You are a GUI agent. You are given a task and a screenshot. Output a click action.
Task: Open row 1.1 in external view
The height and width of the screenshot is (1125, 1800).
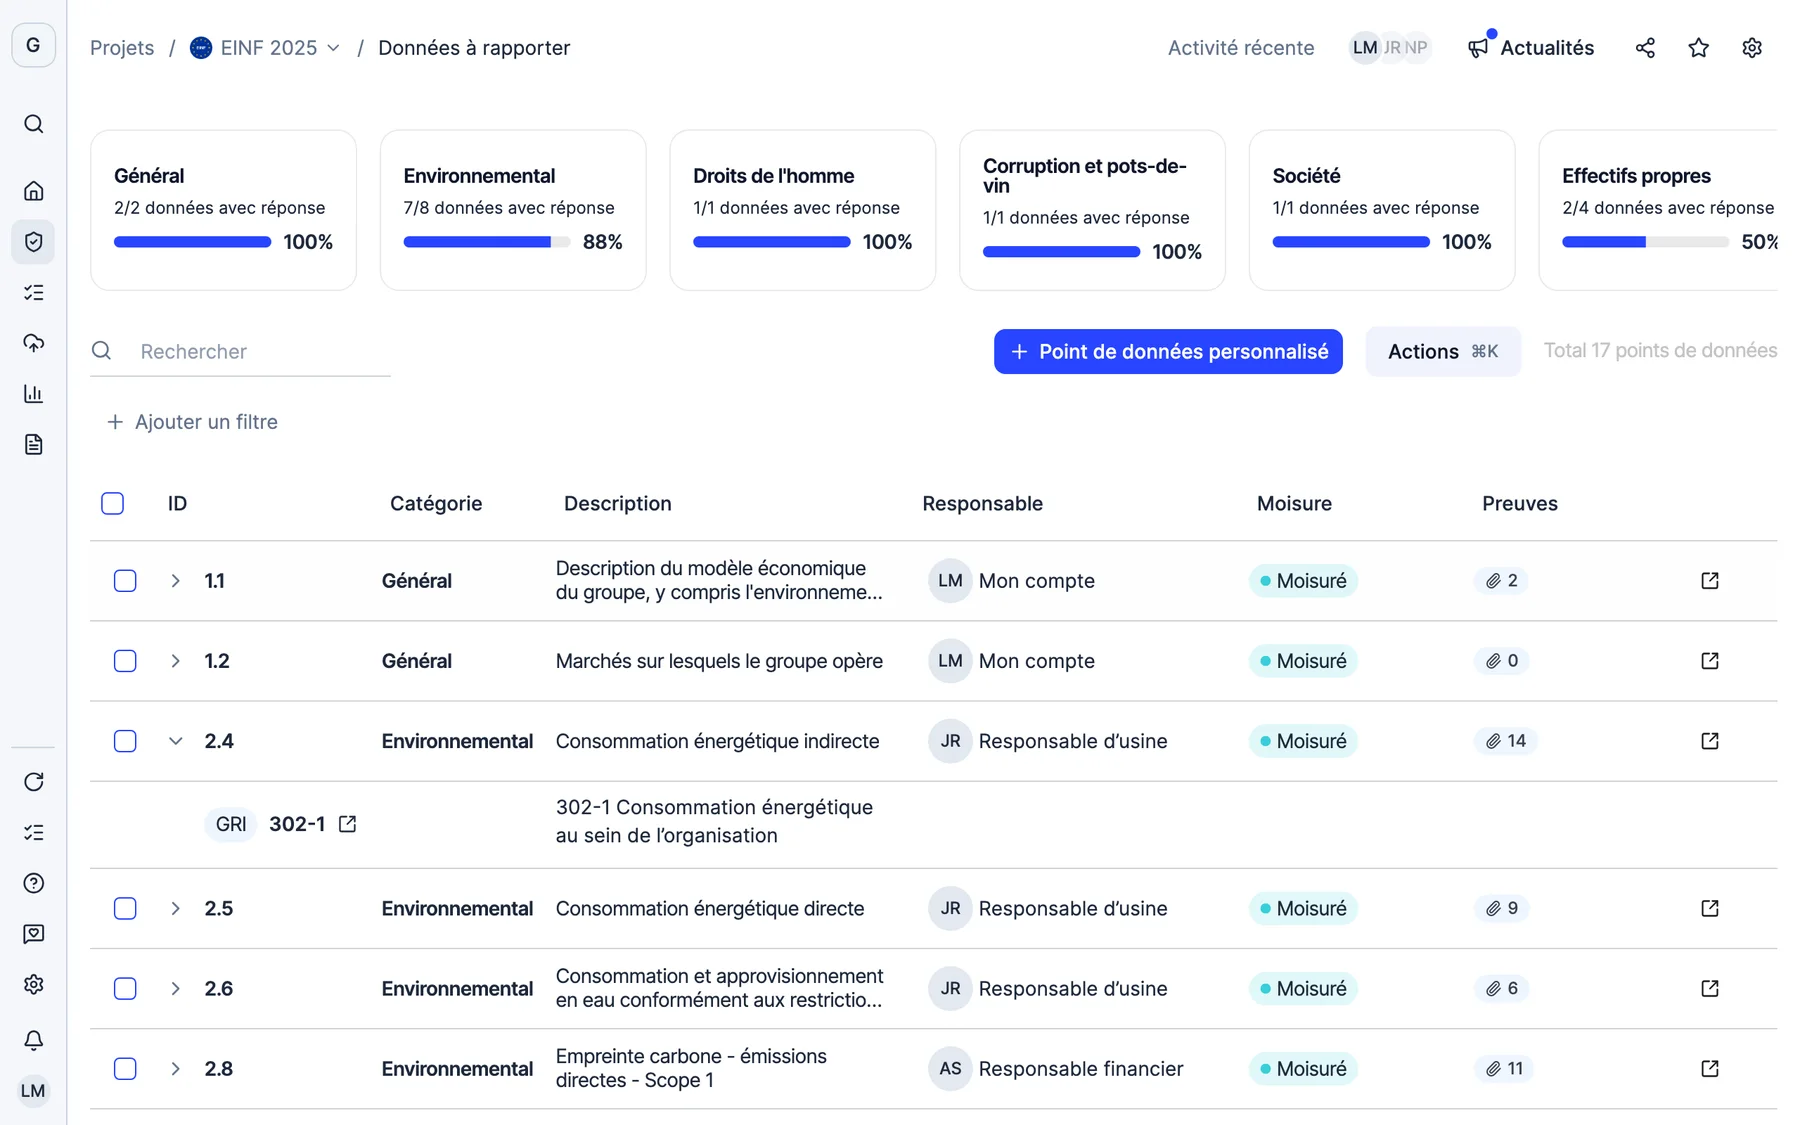coord(1710,581)
